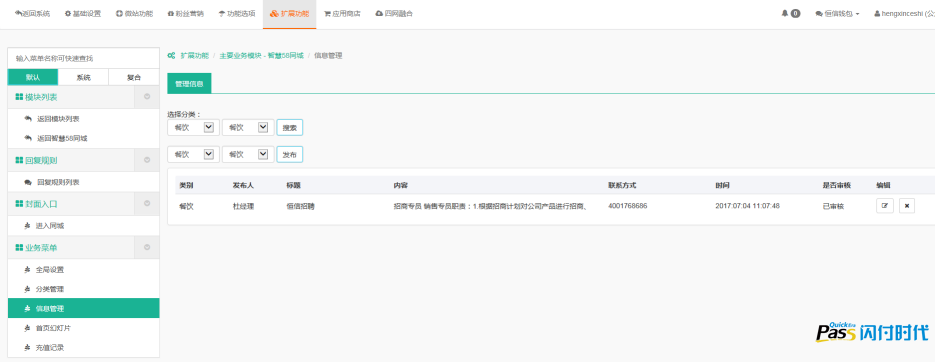The image size is (935, 362).
Task: Collapse the 业务菜单 section with its chevron
Action: click(147, 247)
